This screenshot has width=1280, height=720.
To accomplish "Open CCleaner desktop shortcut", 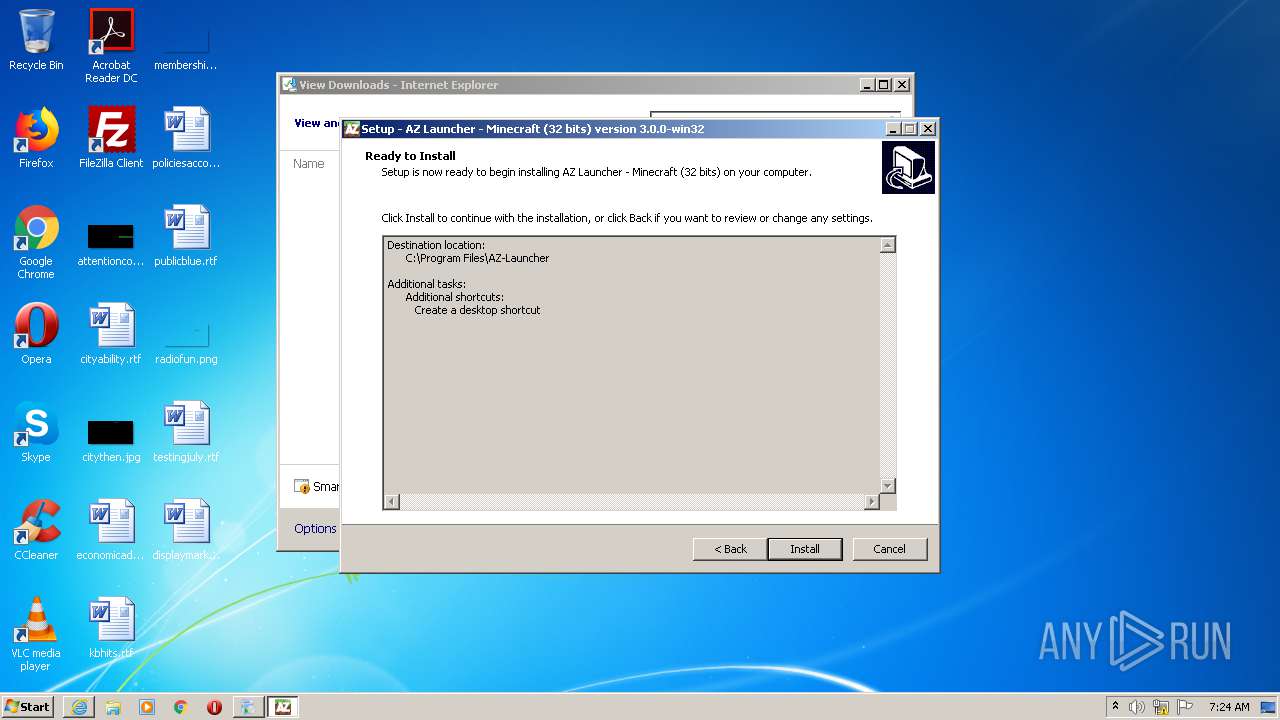I will (x=36, y=530).
